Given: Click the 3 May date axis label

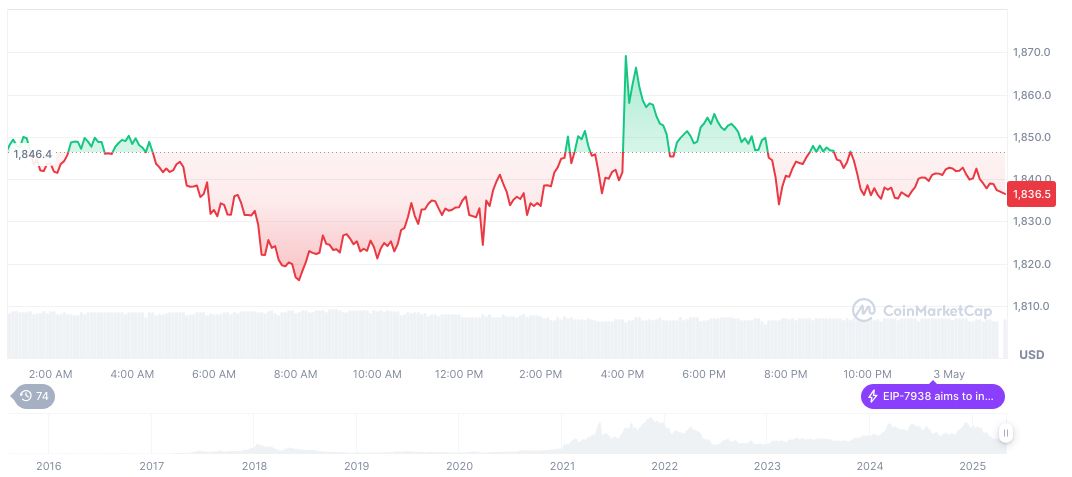Looking at the screenshot, I should pyautogui.click(x=949, y=374).
